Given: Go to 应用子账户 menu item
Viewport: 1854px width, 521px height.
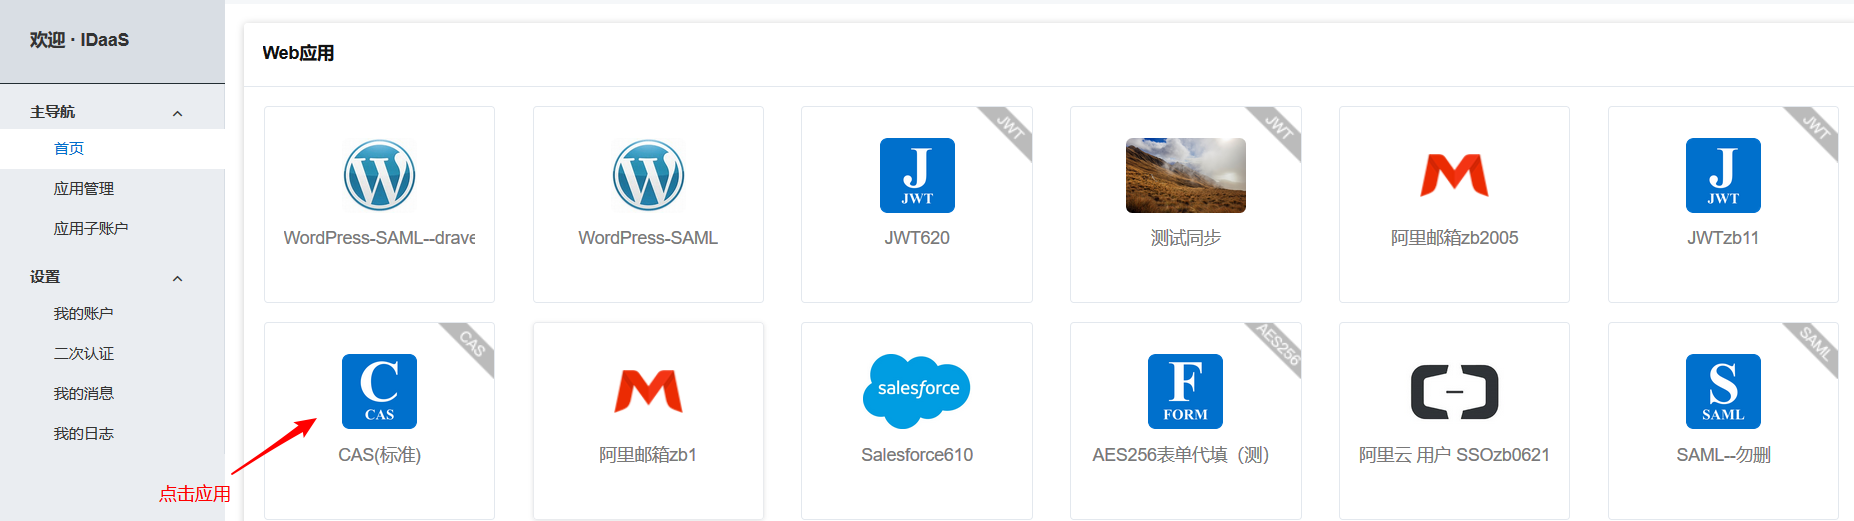Looking at the screenshot, I should point(91,228).
